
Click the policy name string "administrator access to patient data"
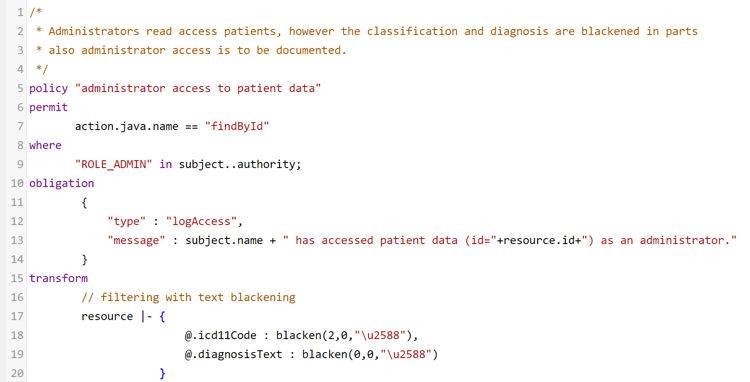198,88
